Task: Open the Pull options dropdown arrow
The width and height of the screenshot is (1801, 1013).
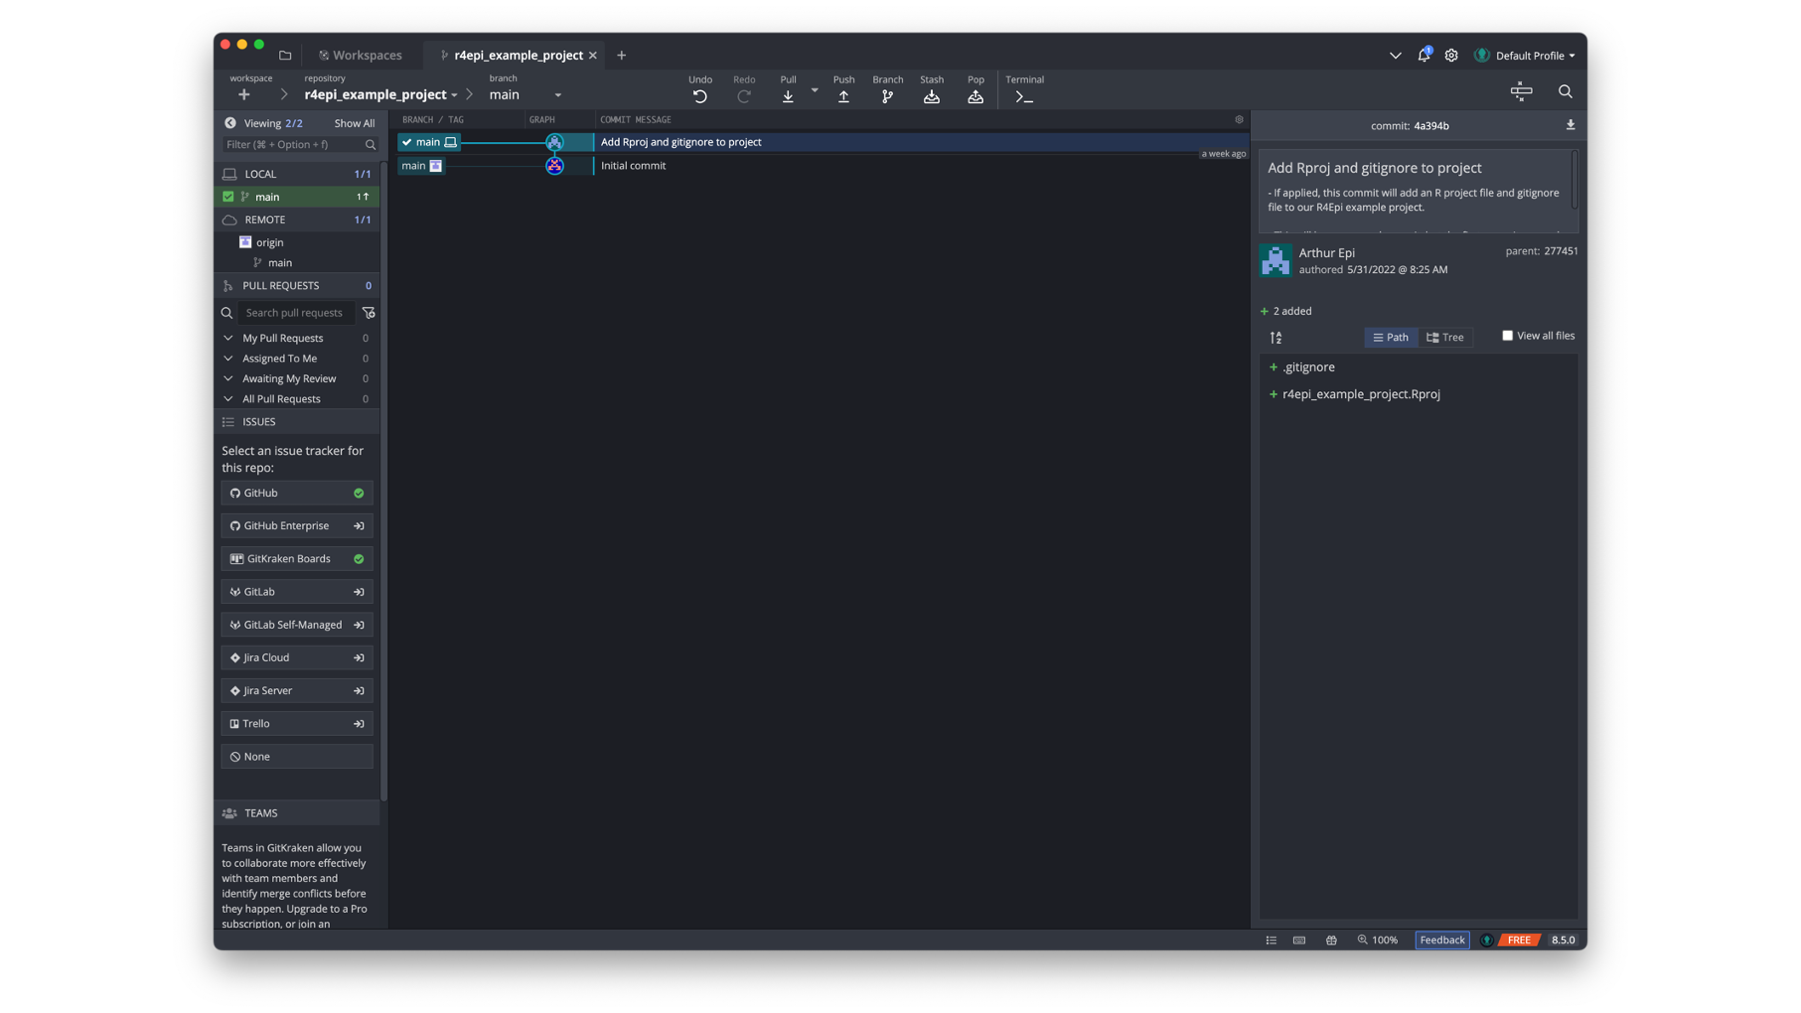Action: click(x=814, y=90)
